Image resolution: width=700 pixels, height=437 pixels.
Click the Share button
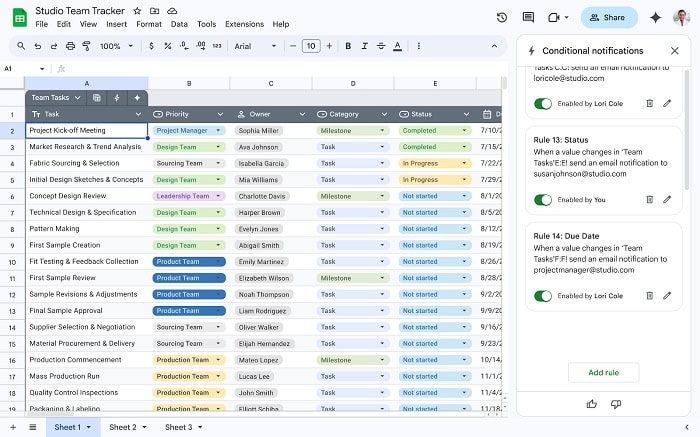click(609, 17)
